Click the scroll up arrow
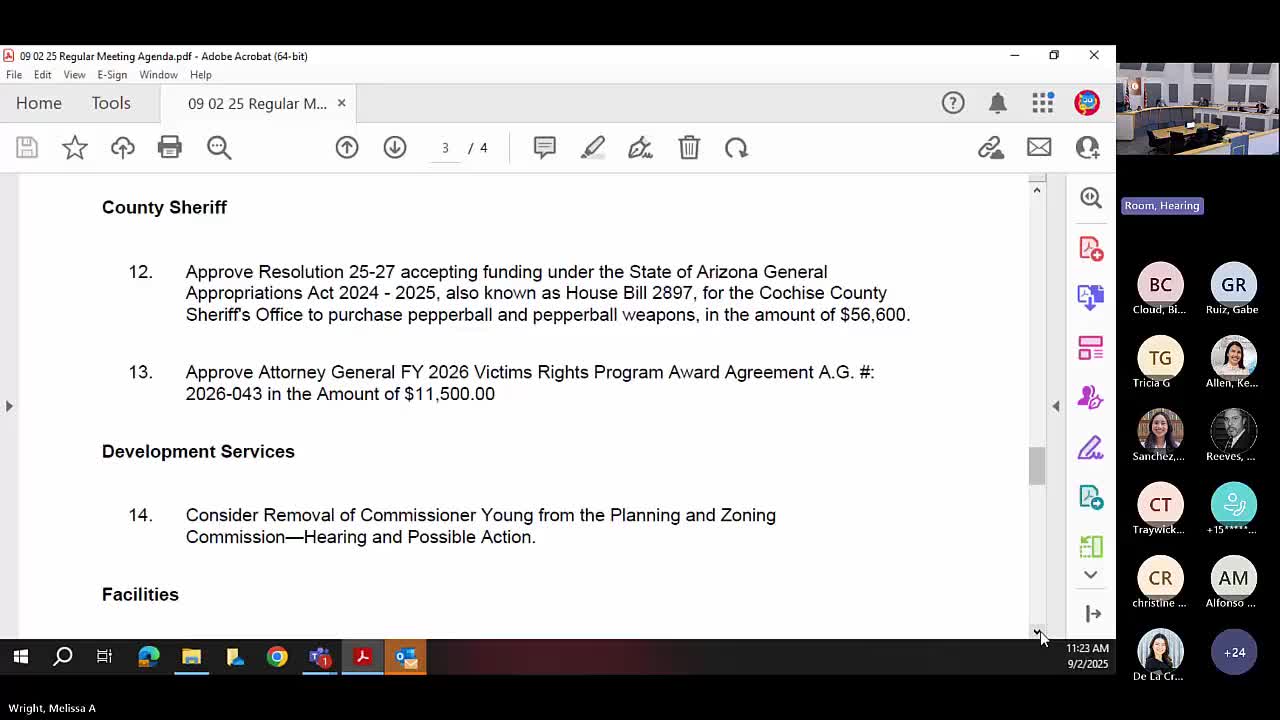 (1037, 189)
